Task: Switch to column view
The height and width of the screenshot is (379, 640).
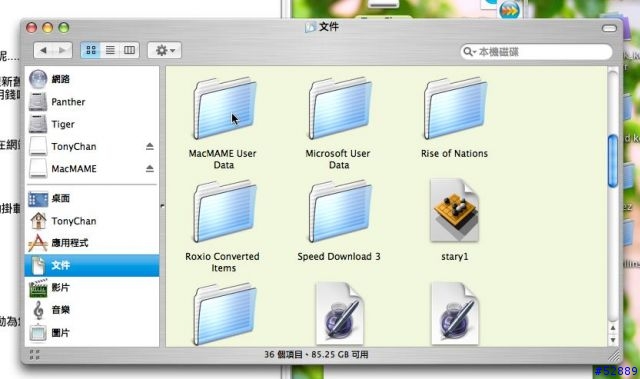Action: click(130, 50)
